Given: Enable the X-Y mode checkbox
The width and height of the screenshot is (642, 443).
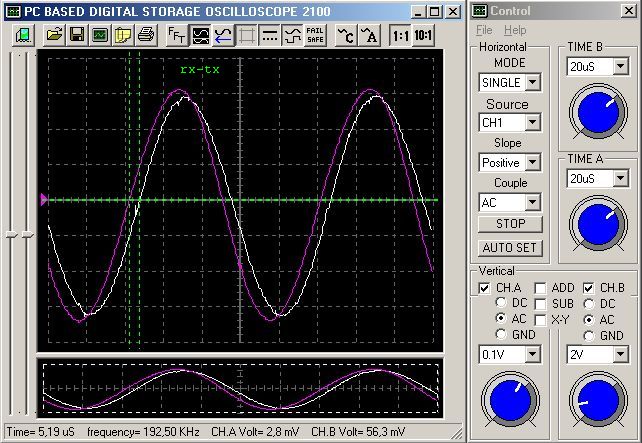Looking at the screenshot, I should click(x=540, y=319).
